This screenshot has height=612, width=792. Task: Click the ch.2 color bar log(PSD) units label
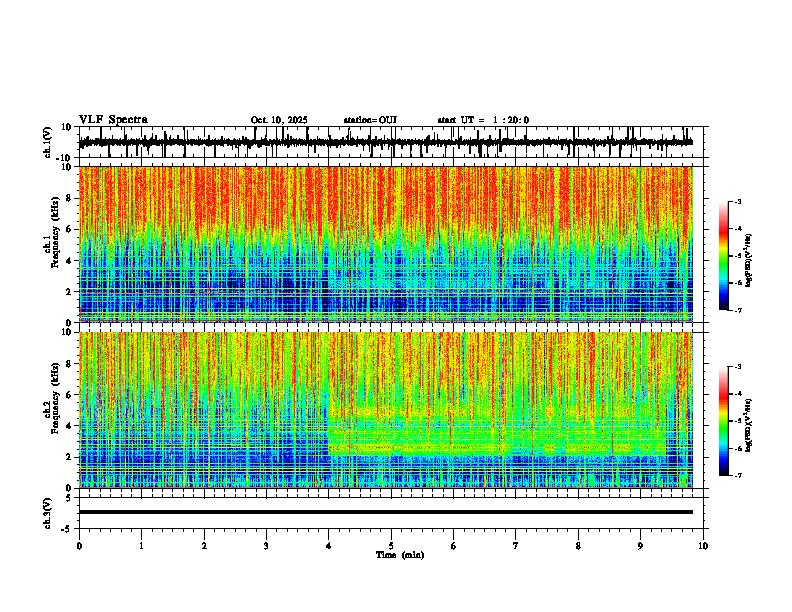pyautogui.click(x=749, y=425)
